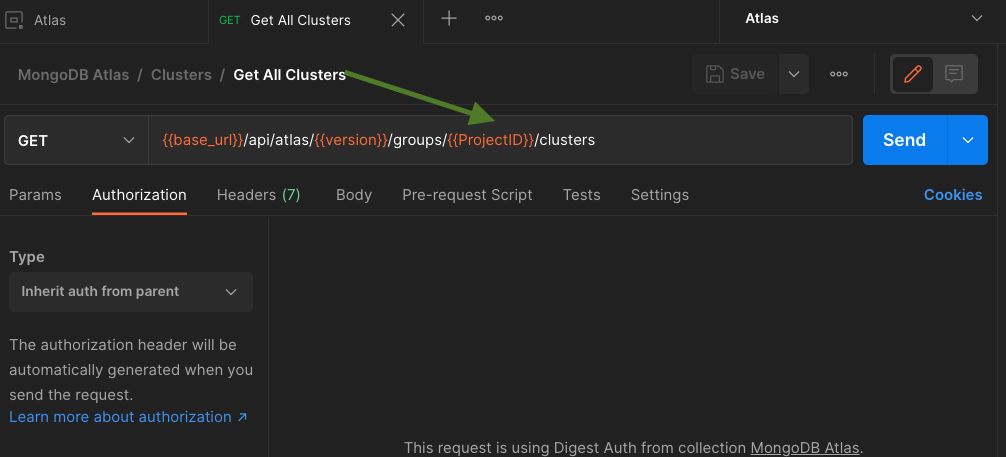
Task: Select the Get All Clusters tab
Action: 316,21
